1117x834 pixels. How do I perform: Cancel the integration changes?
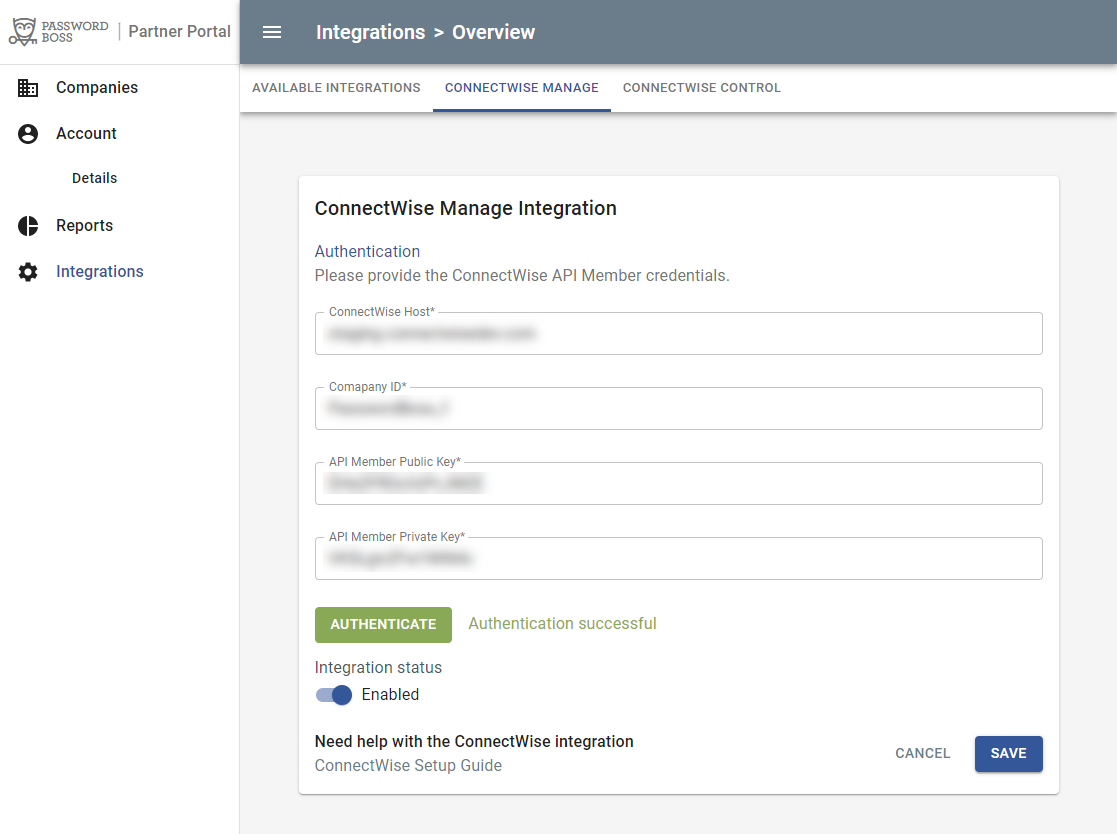(923, 754)
